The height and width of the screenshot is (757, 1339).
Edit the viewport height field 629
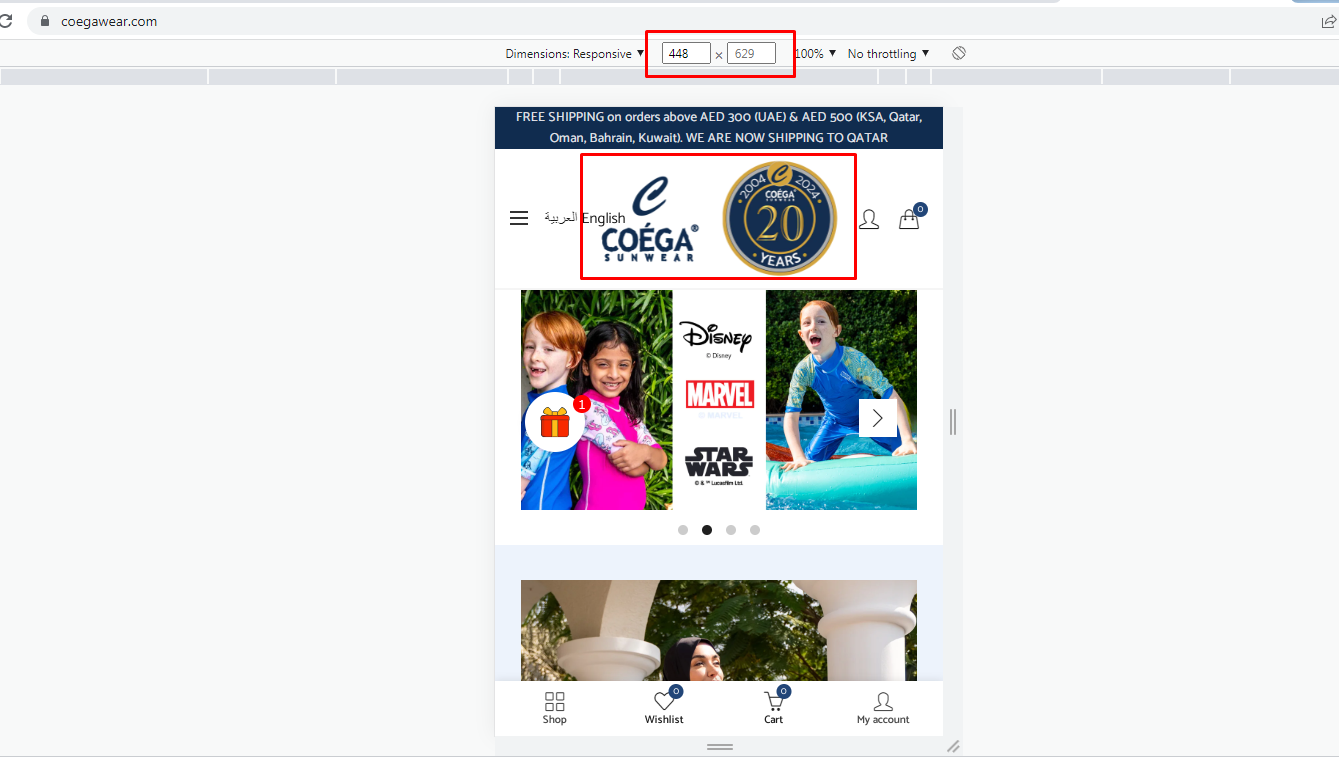(x=751, y=54)
